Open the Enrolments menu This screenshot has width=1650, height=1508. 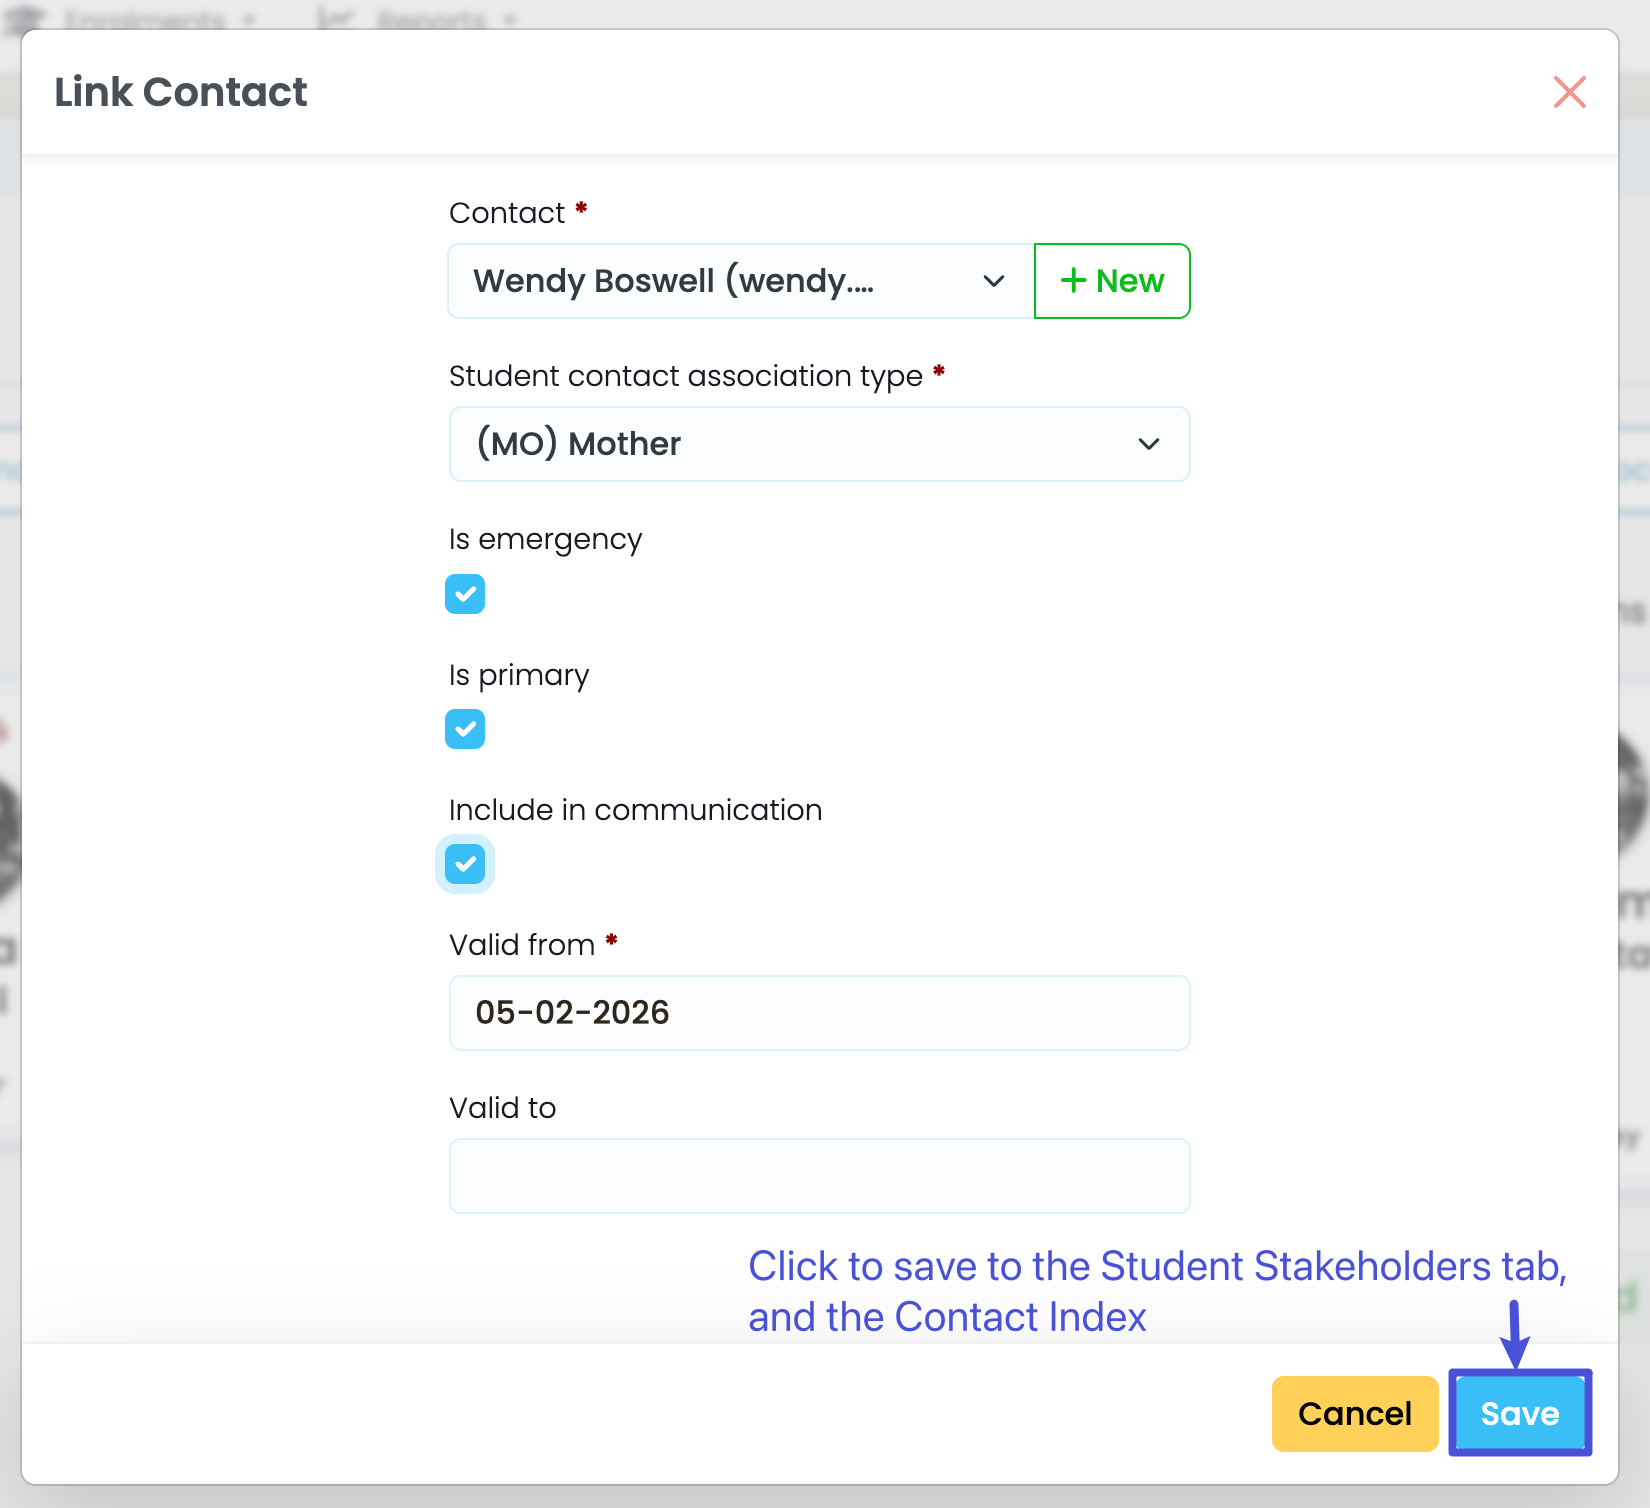click(147, 18)
